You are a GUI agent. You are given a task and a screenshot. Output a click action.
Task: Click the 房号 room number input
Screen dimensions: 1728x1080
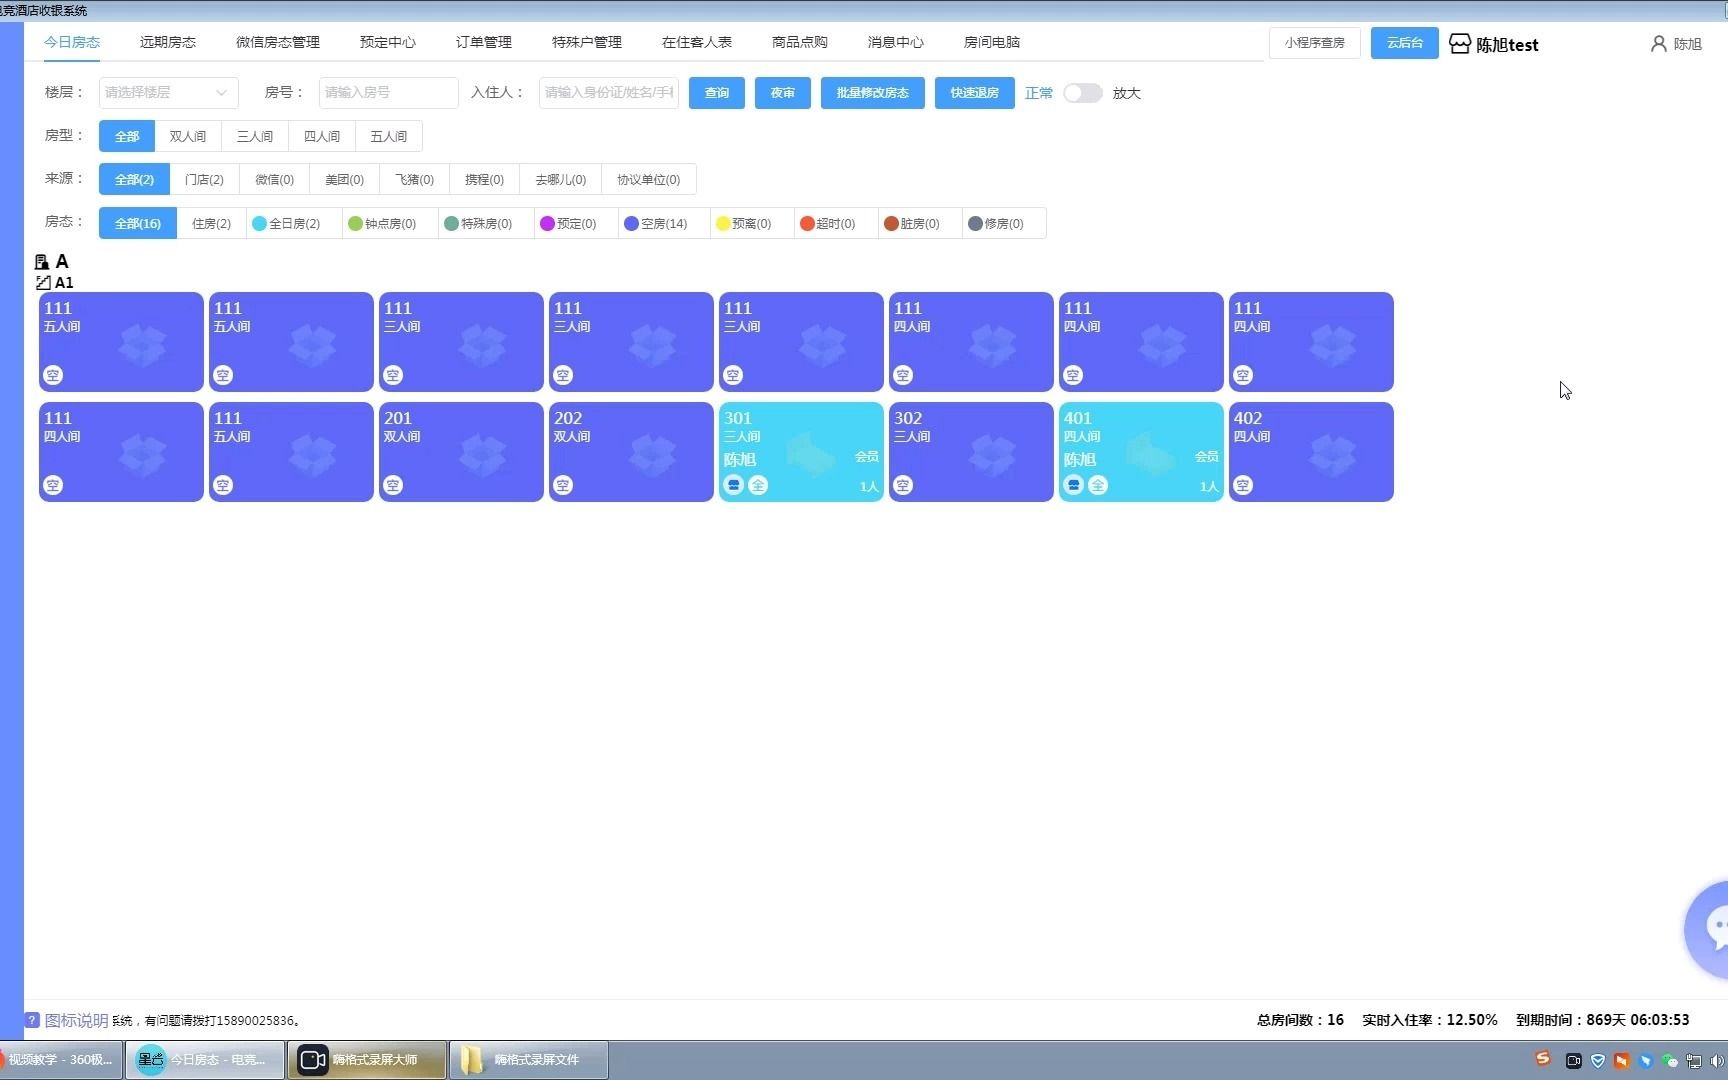(x=388, y=93)
